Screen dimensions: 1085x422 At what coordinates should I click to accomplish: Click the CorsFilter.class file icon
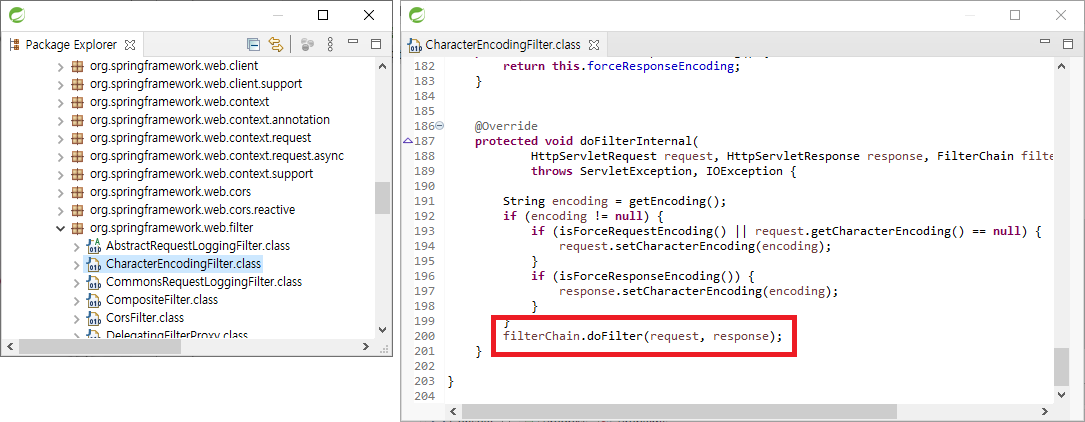93,318
